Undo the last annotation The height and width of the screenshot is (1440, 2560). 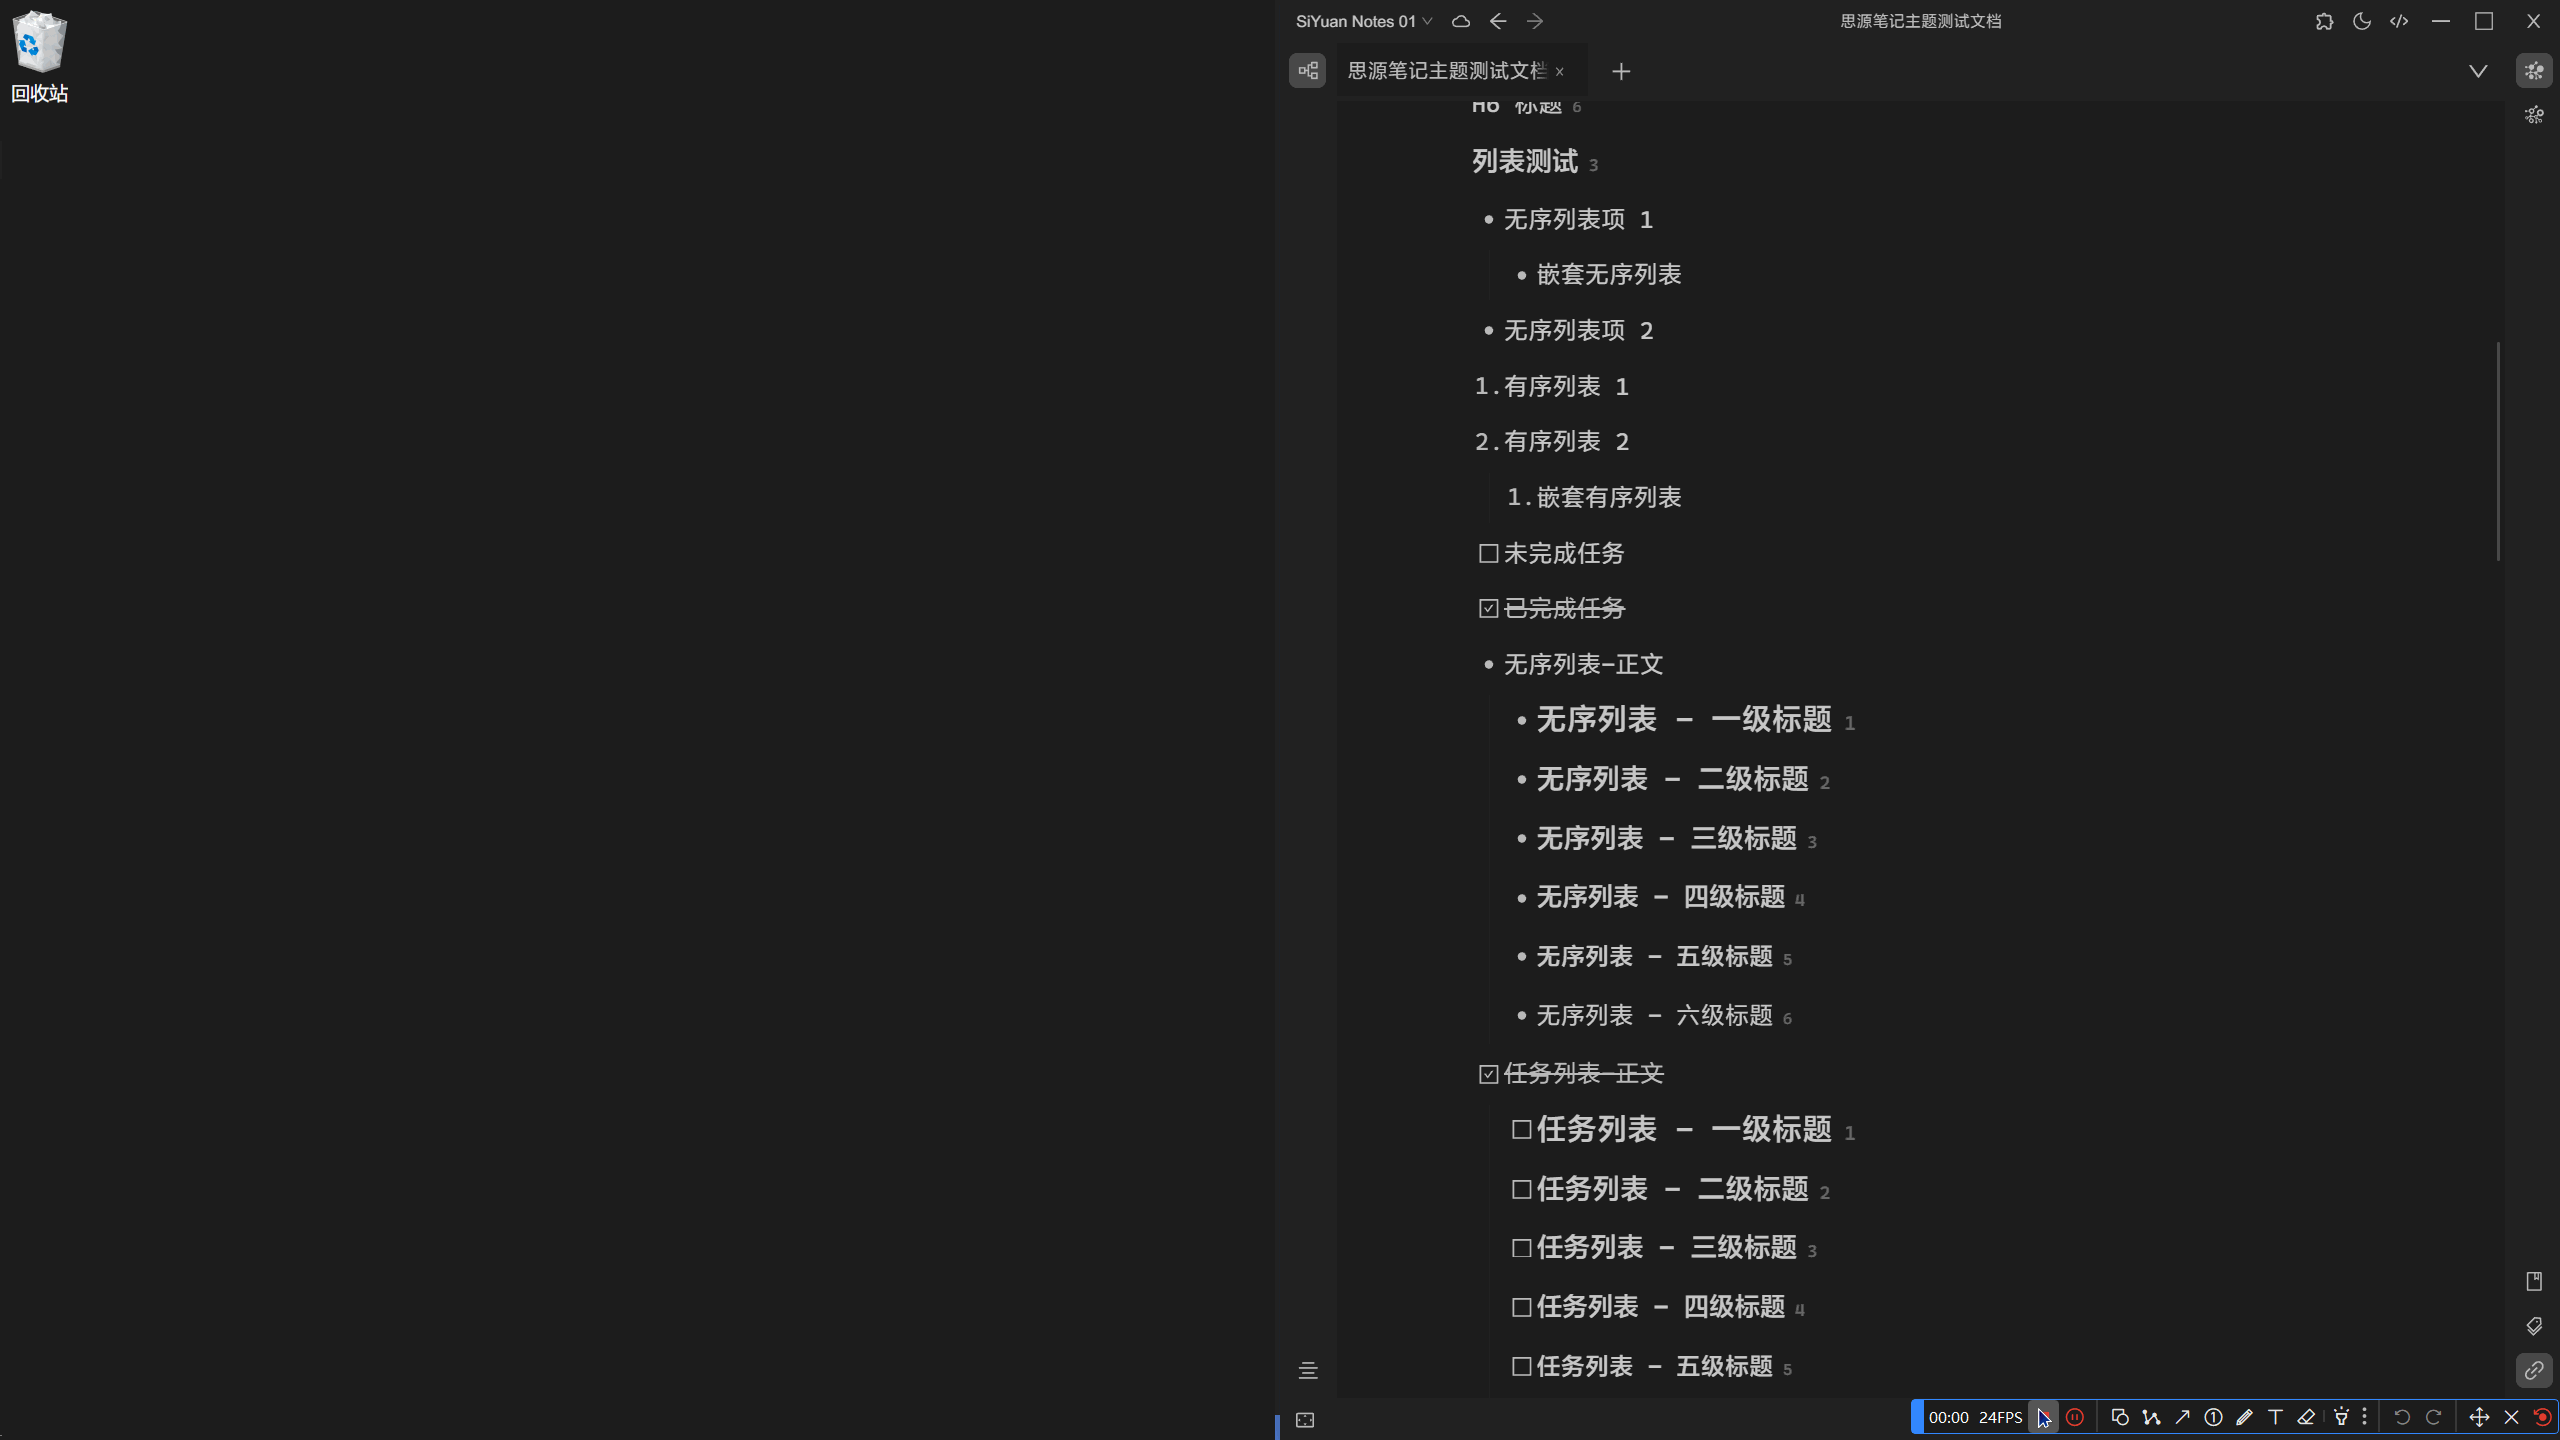2403,1417
